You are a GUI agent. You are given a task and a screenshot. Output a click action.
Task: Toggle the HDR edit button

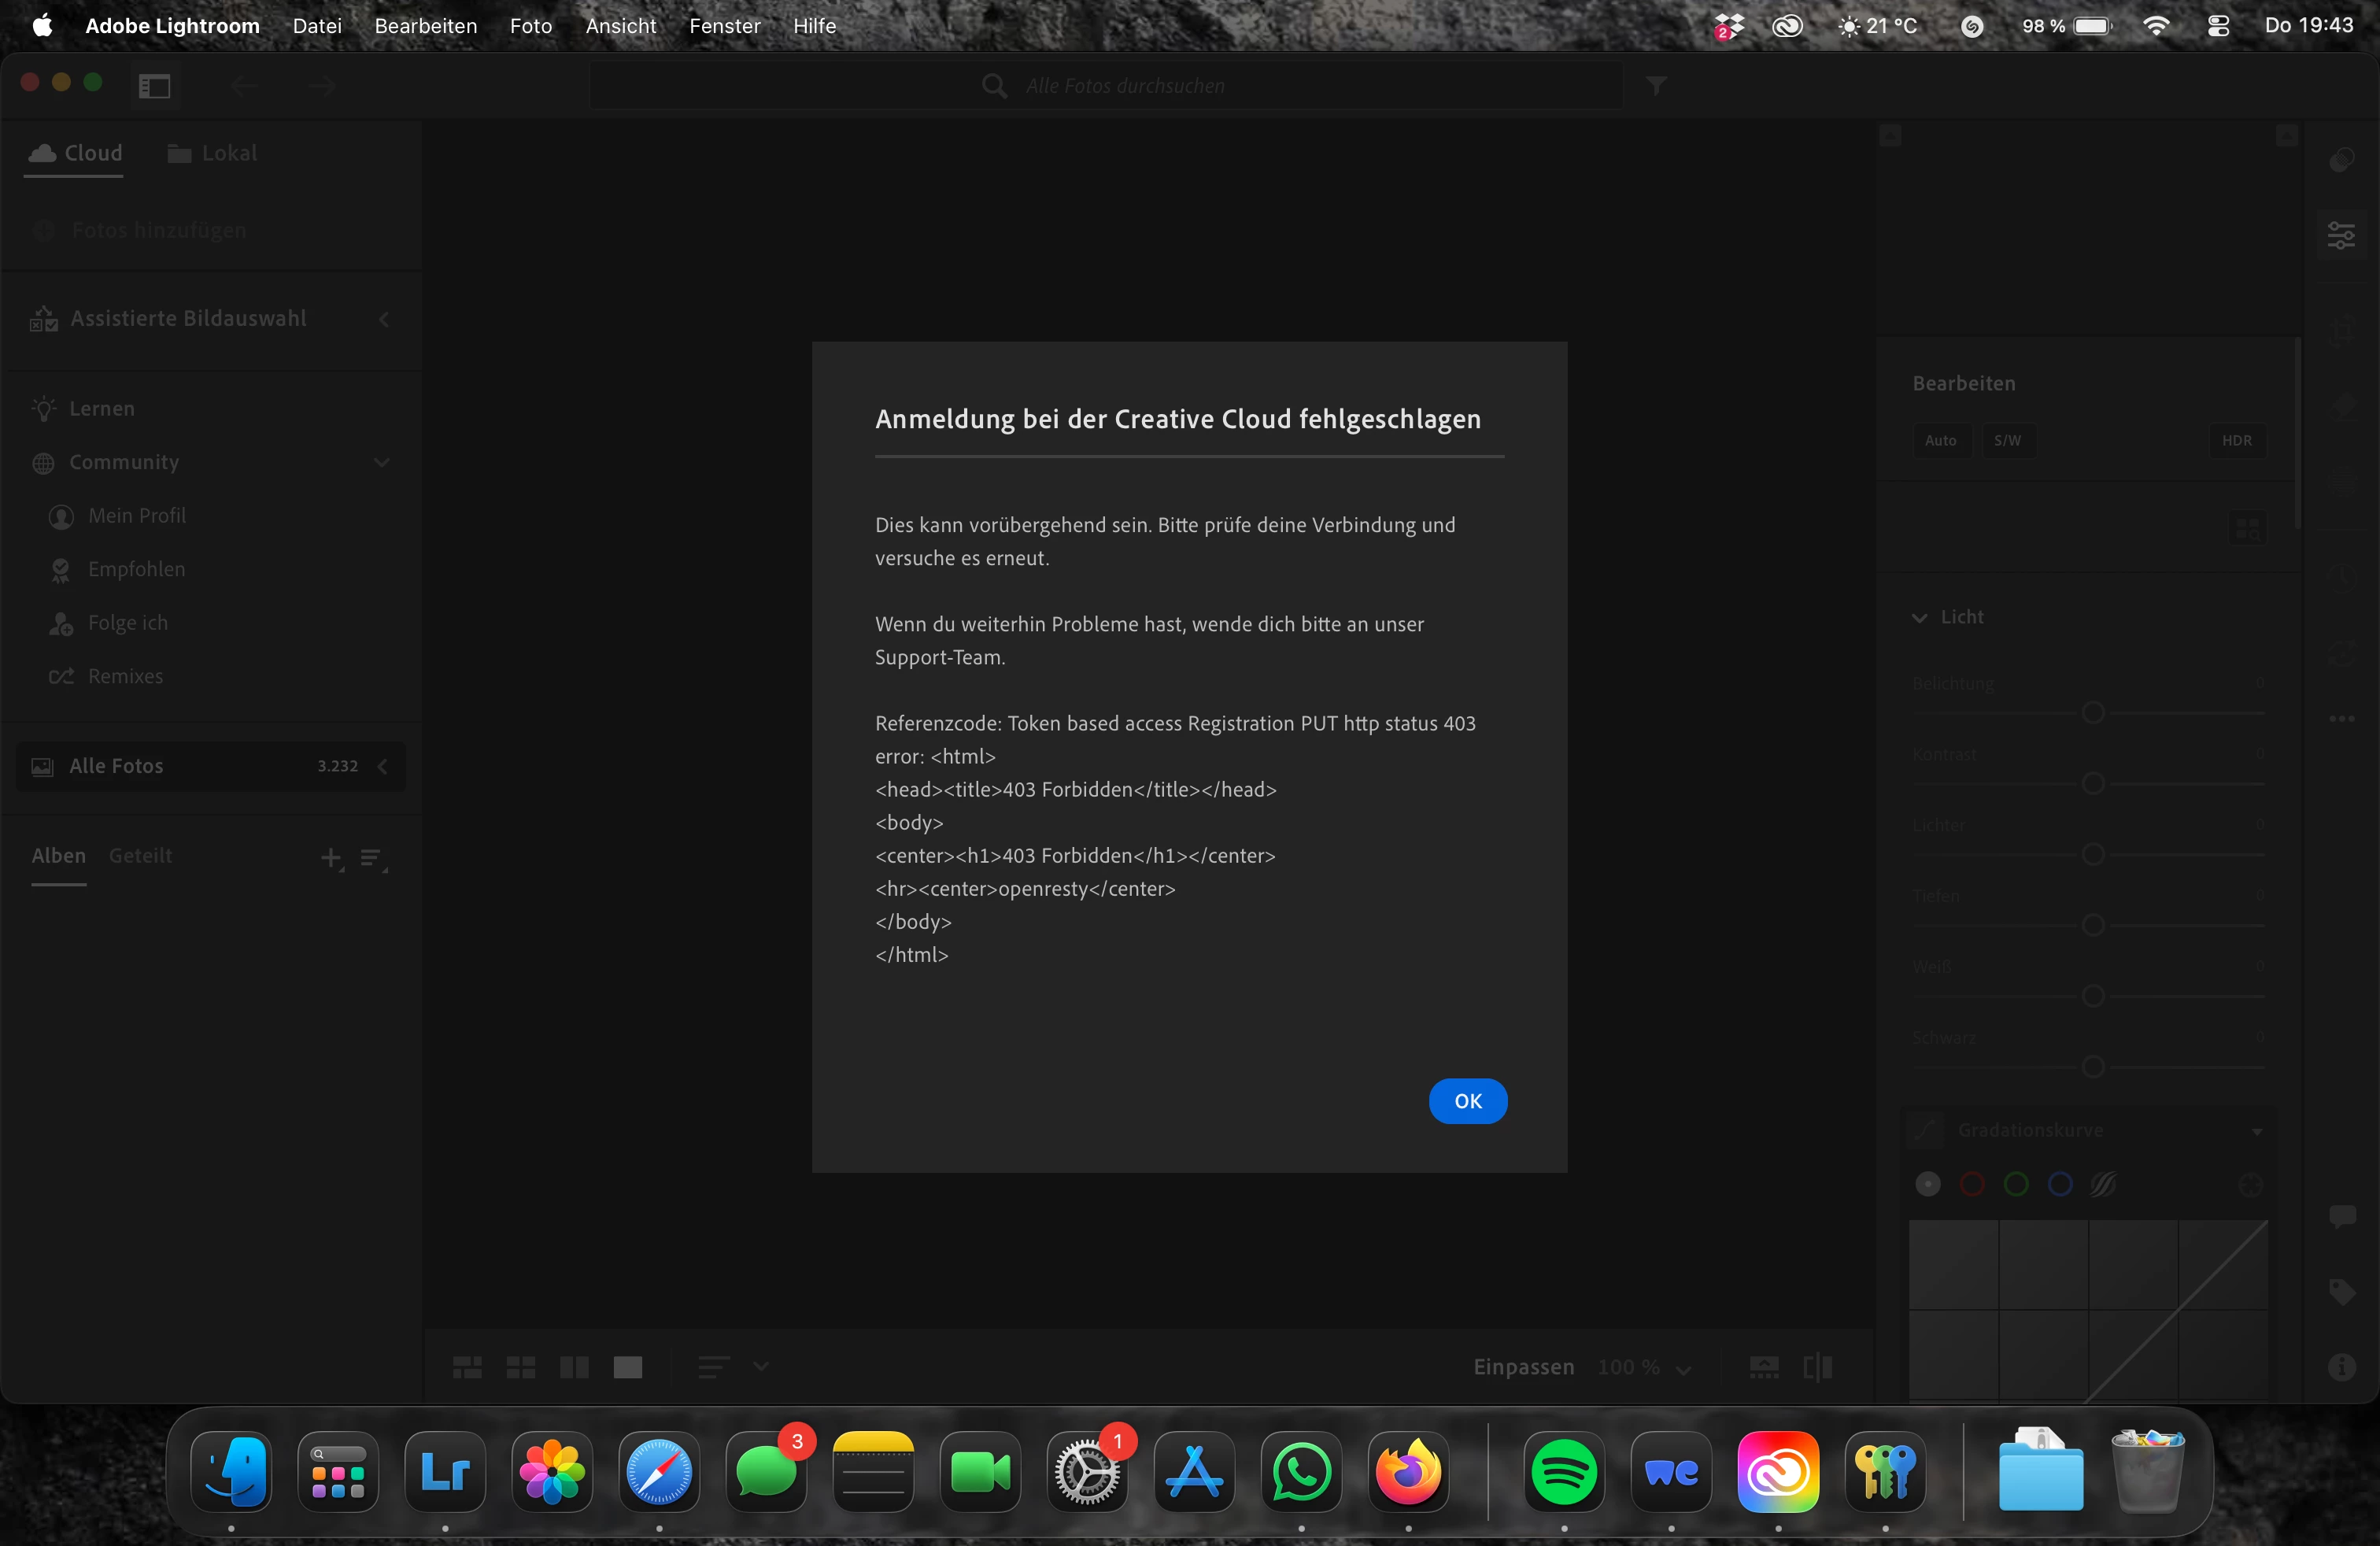point(2237,441)
